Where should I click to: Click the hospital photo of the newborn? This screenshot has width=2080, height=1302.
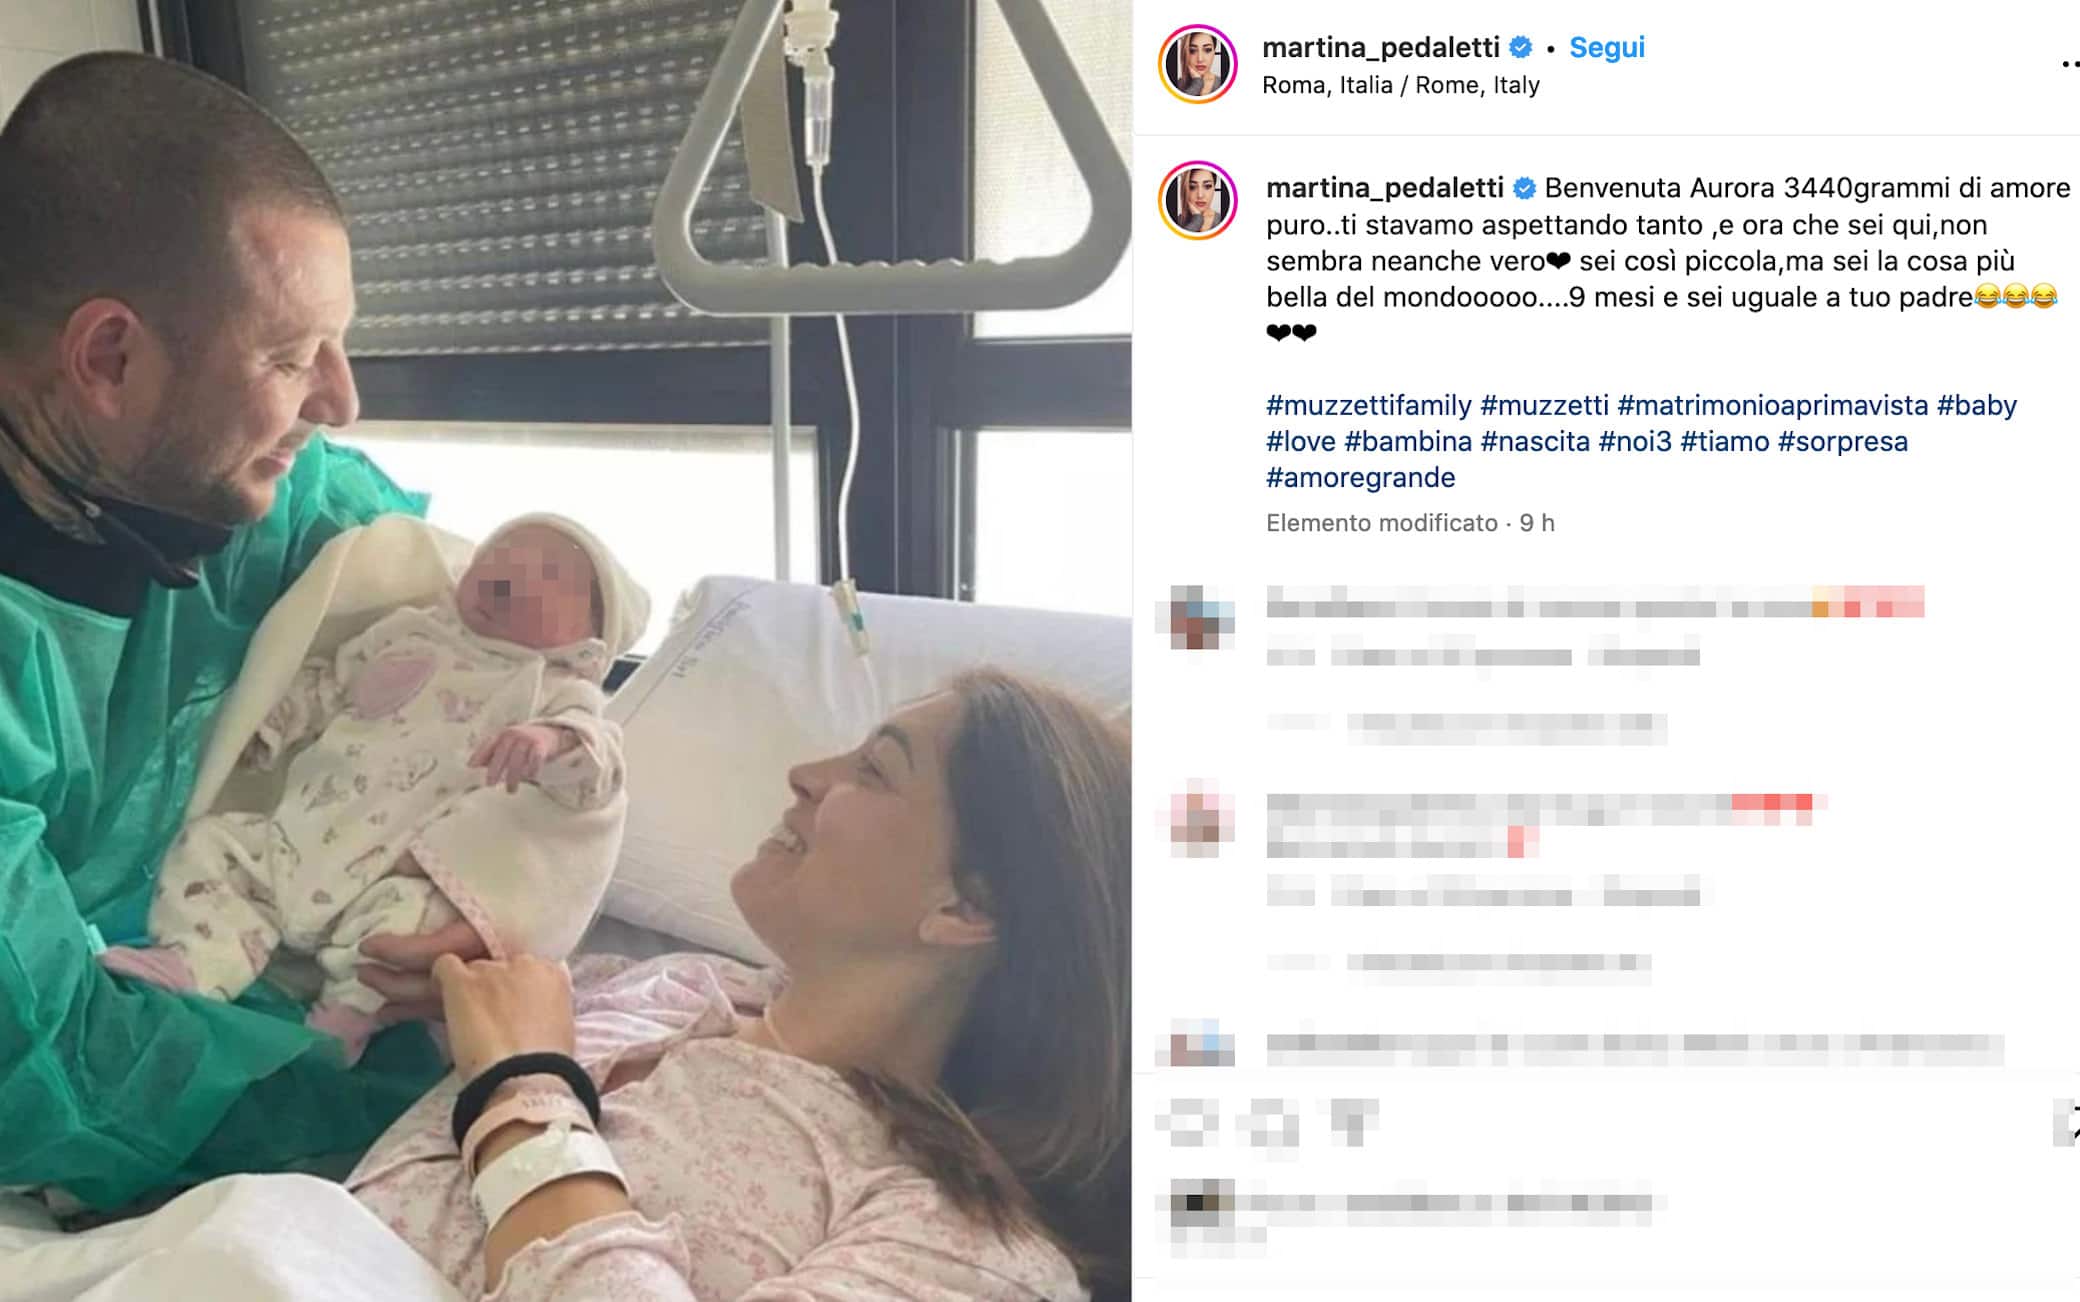(x=565, y=651)
